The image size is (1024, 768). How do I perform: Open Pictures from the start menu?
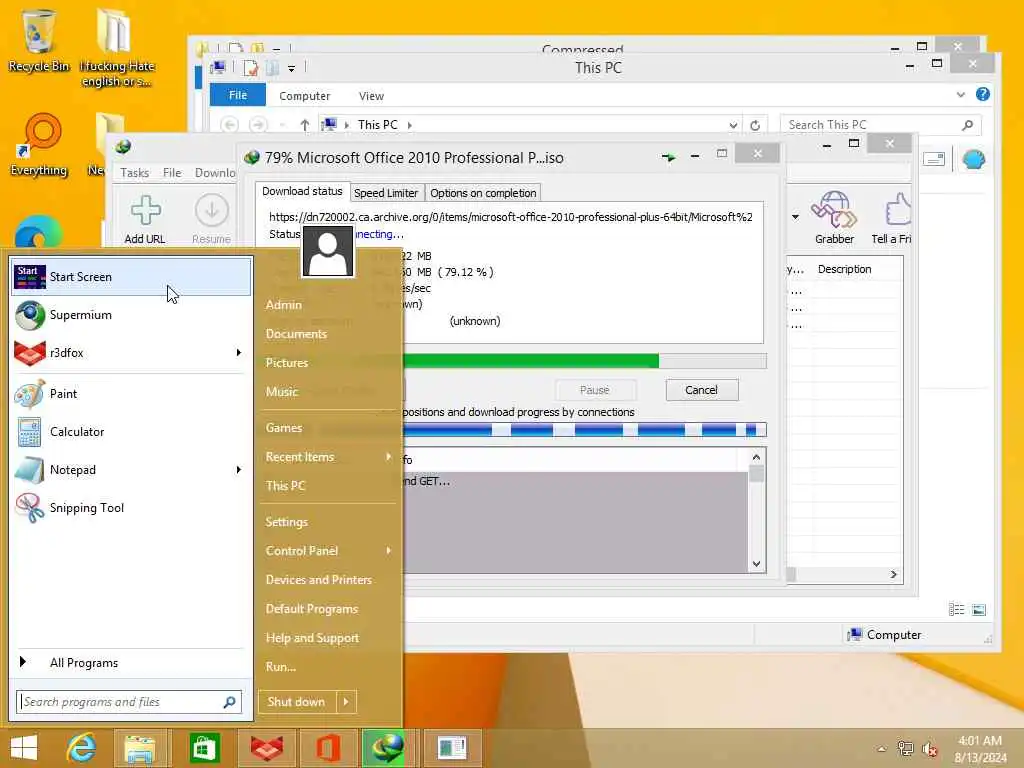click(x=287, y=362)
